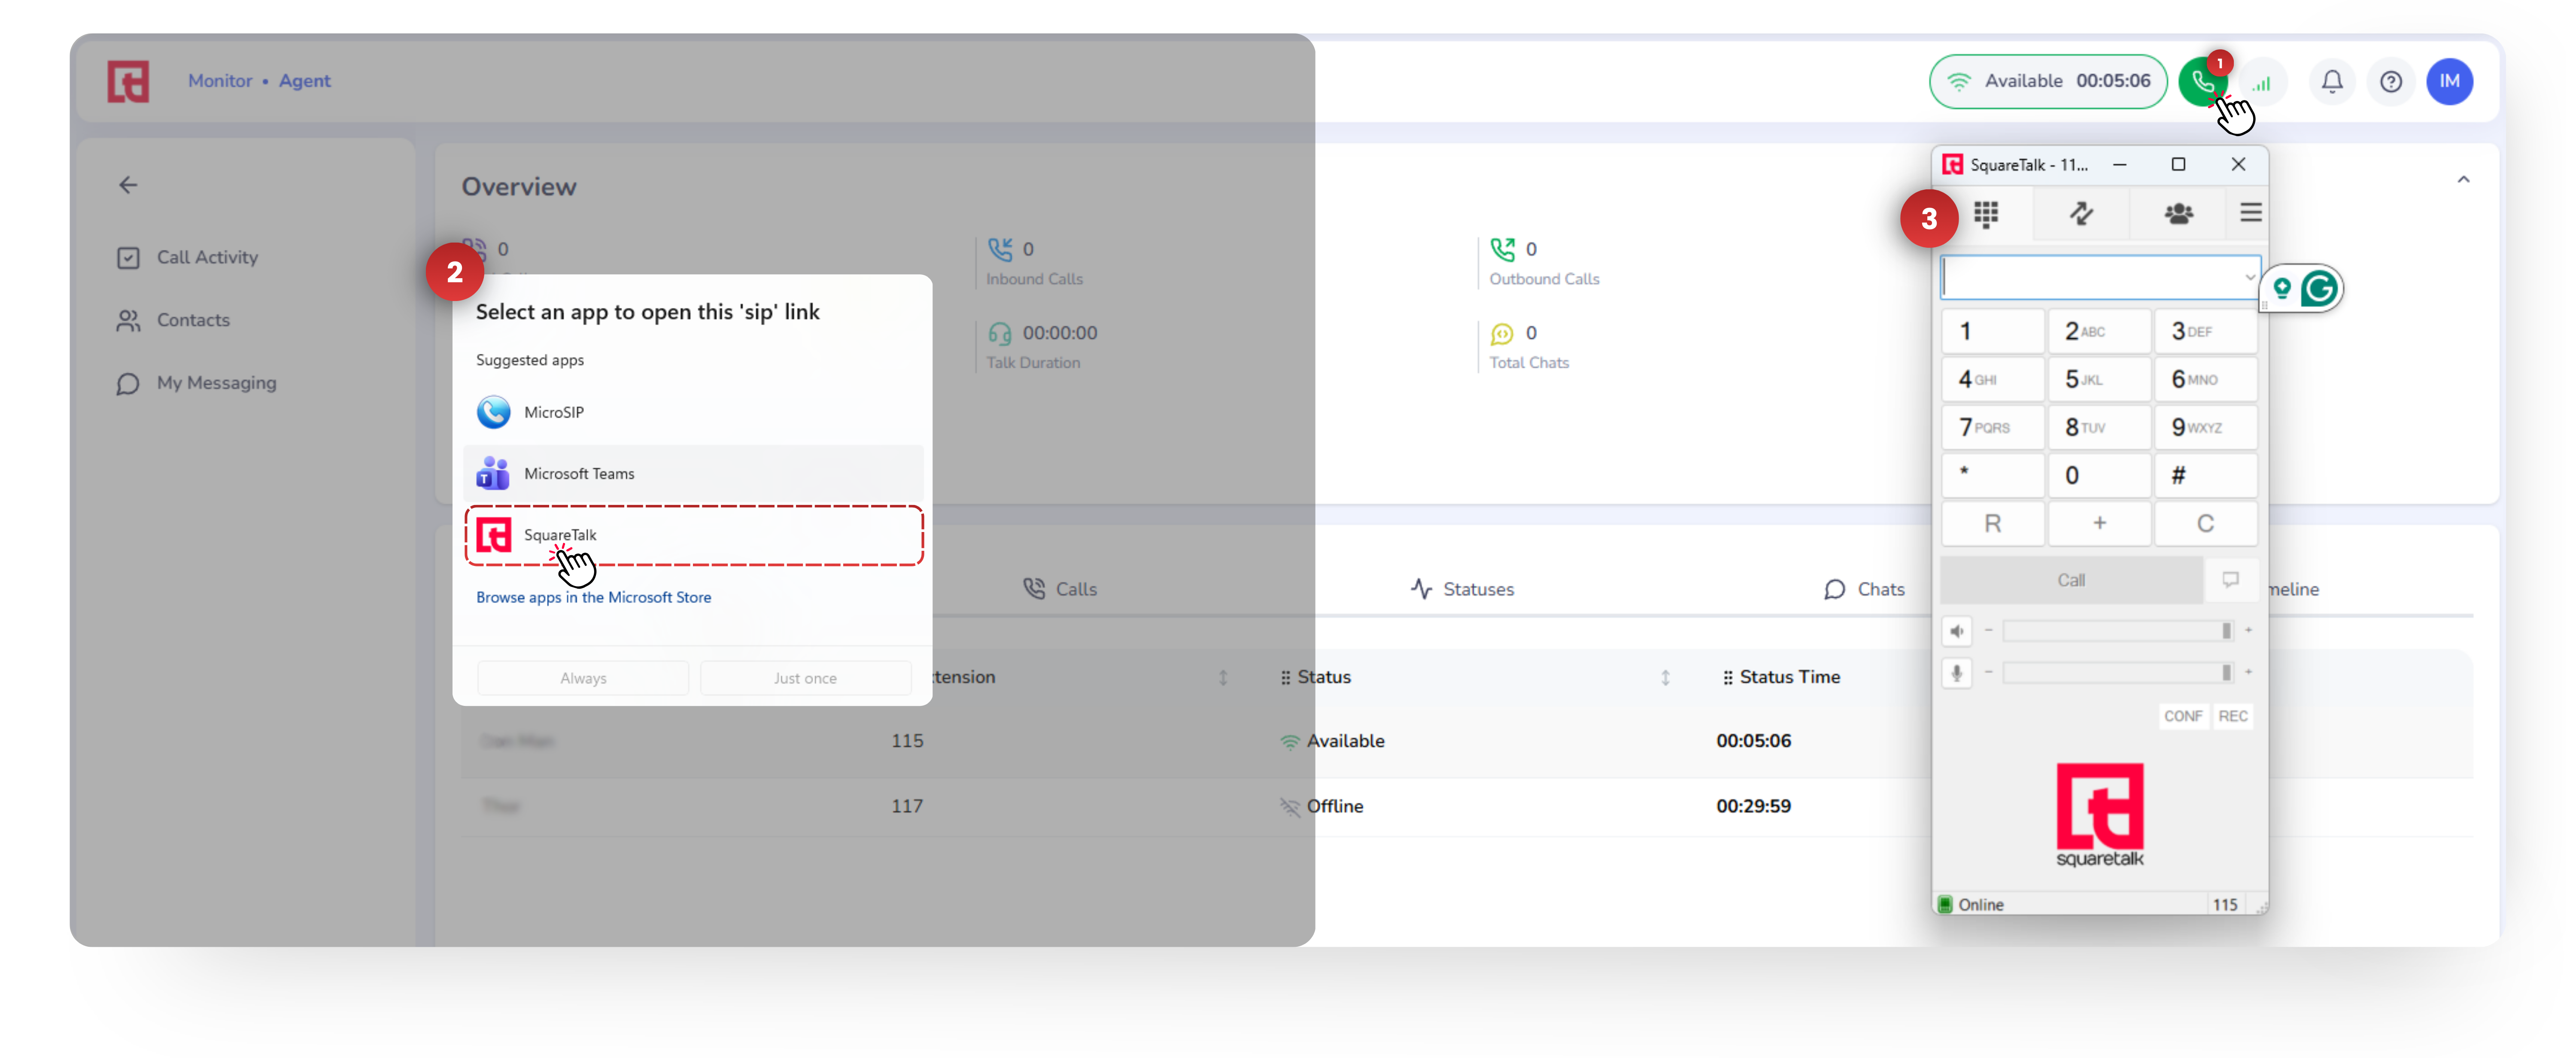Collapse the Overview section chevron
This screenshot has height=1058, width=2576.
click(2463, 180)
